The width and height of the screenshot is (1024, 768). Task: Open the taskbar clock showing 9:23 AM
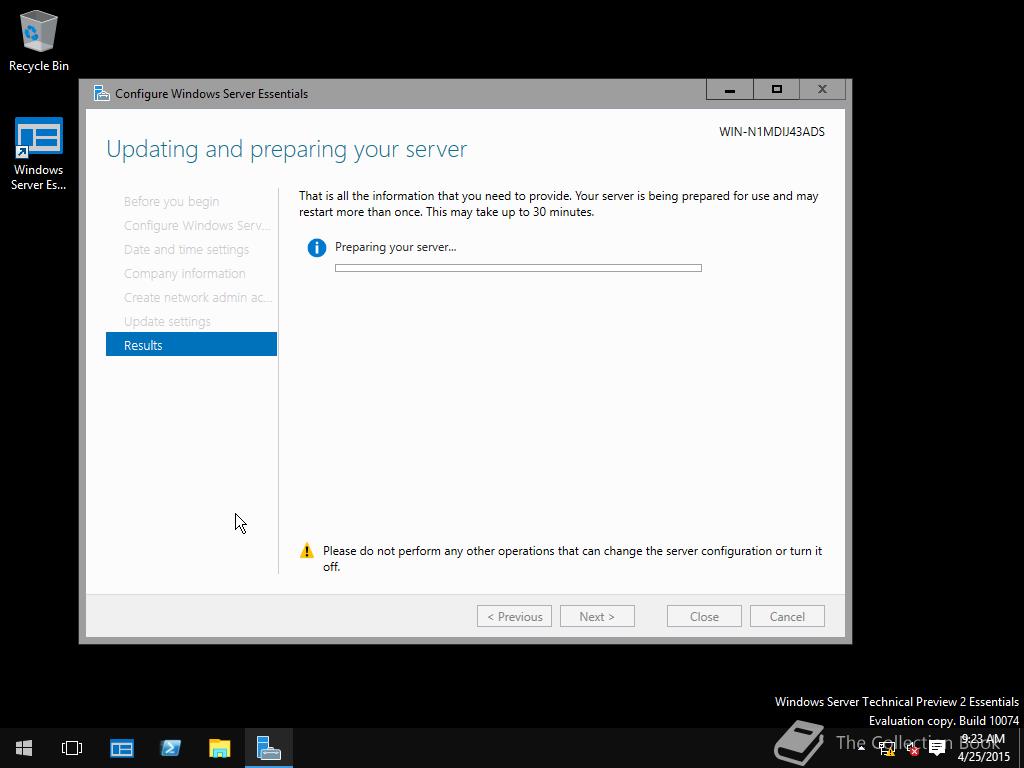[x=984, y=748]
